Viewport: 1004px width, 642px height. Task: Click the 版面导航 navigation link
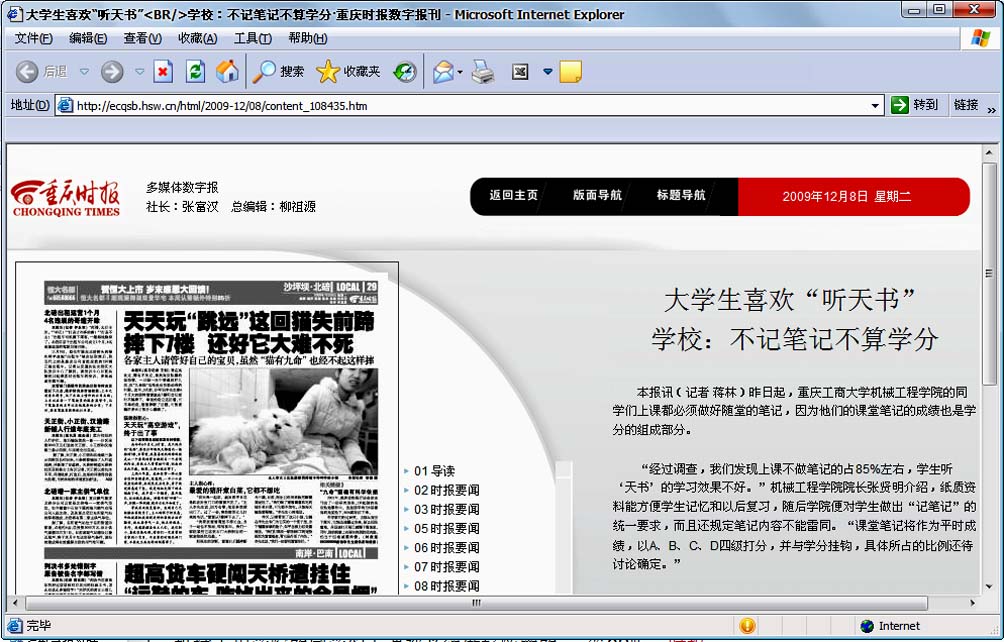click(x=597, y=196)
